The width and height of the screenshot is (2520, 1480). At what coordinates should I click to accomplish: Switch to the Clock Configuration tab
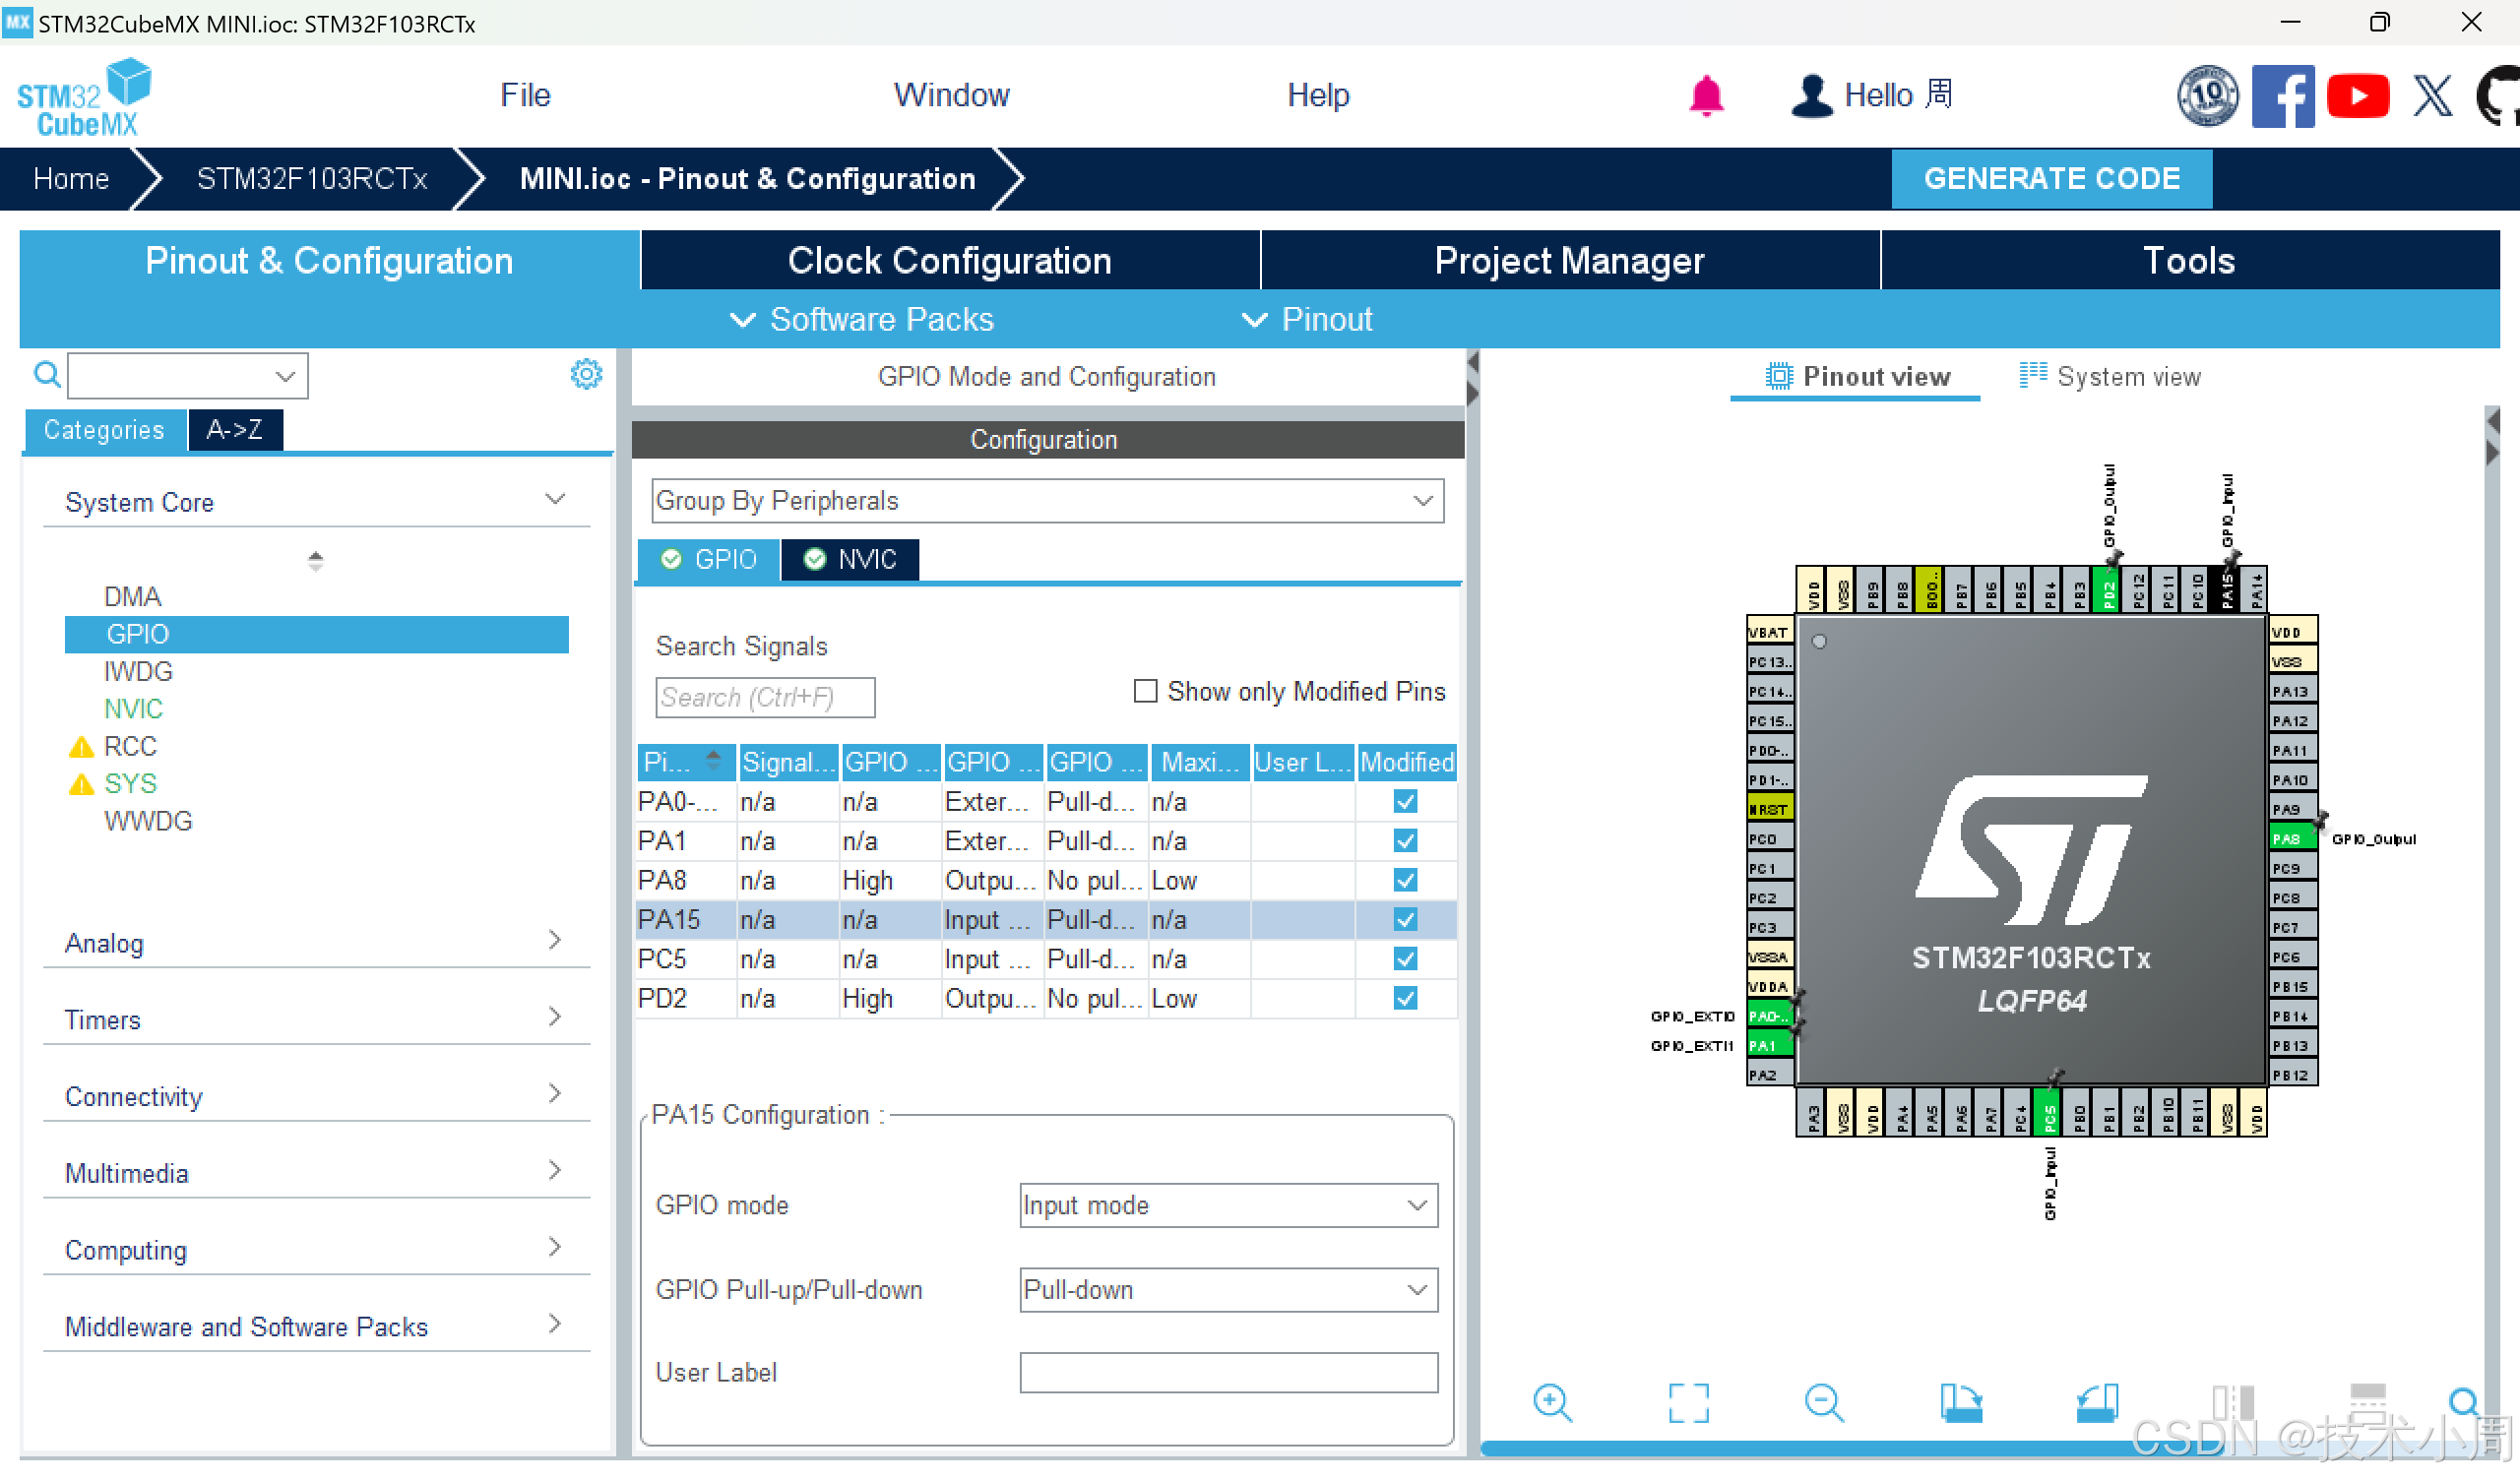[x=949, y=261]
